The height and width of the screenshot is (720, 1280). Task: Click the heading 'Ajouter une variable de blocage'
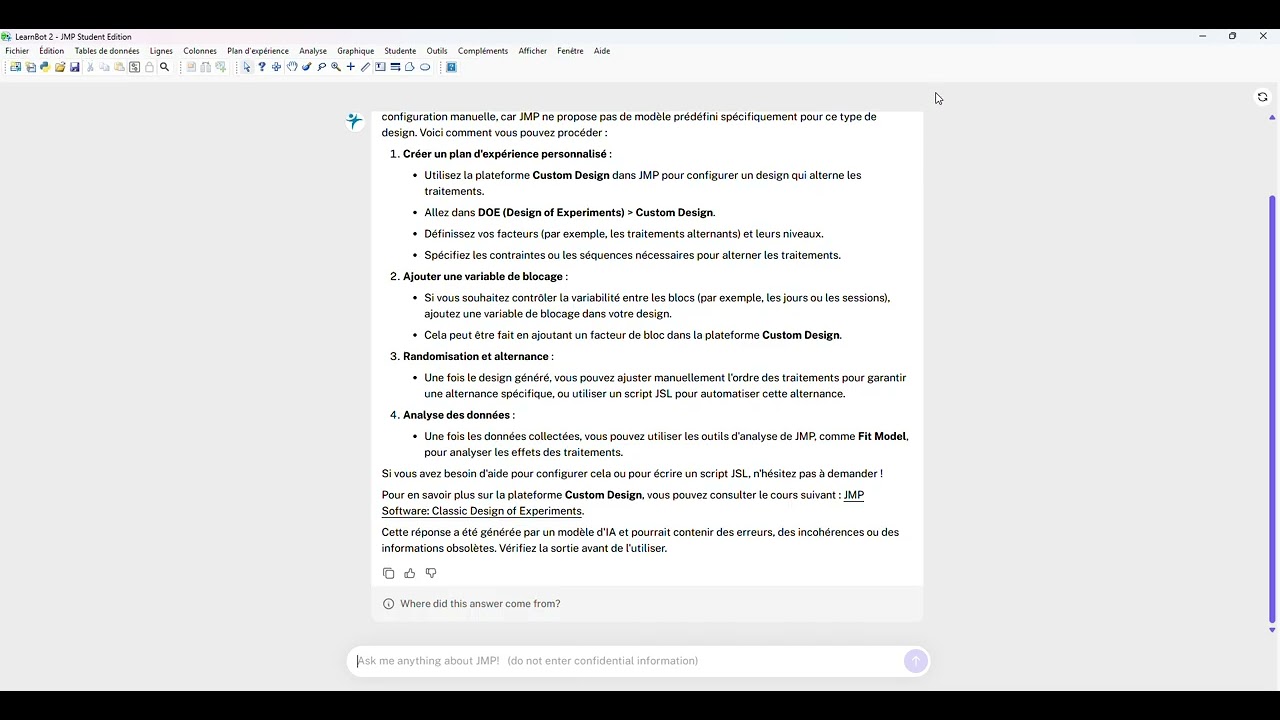(483, 277)
